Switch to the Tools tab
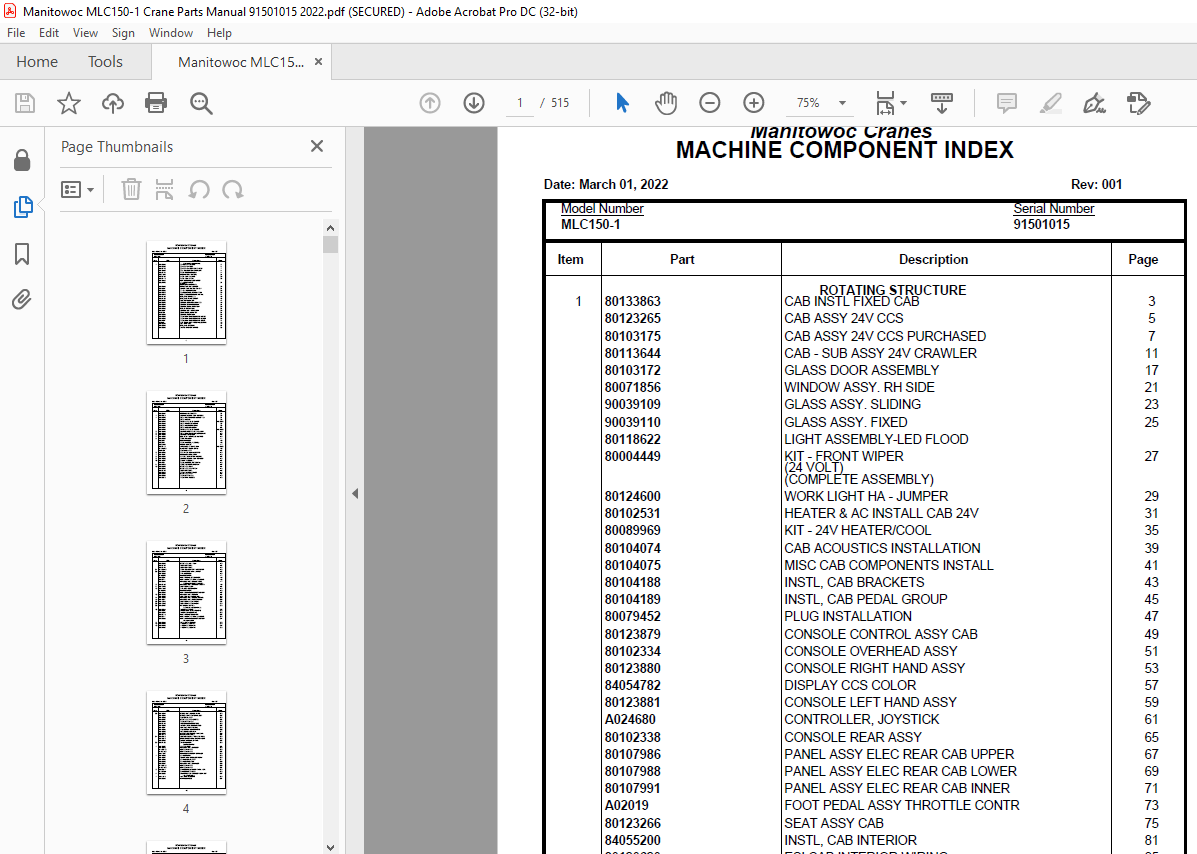The image size is (1197, 854). click(x=105, y=62)
